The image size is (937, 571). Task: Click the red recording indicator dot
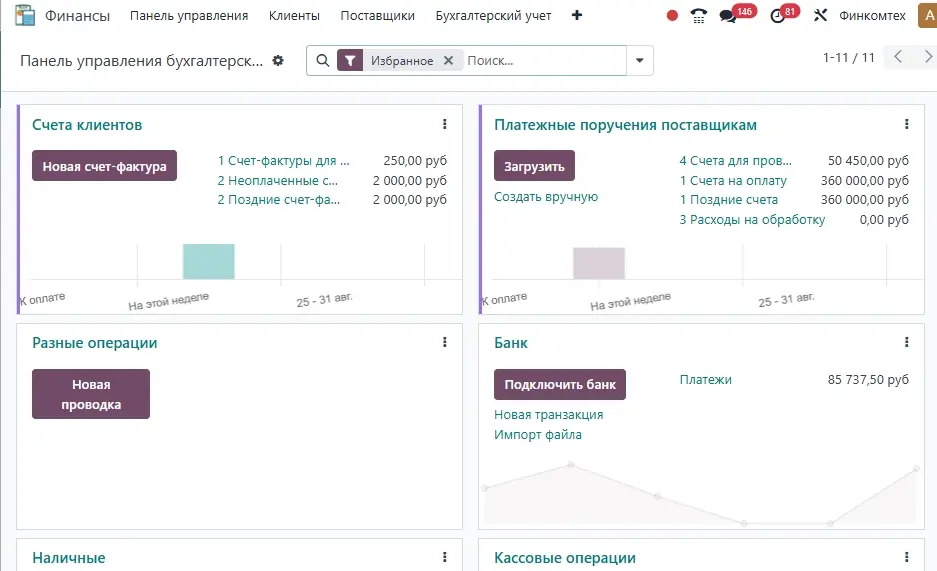[672, 16]
